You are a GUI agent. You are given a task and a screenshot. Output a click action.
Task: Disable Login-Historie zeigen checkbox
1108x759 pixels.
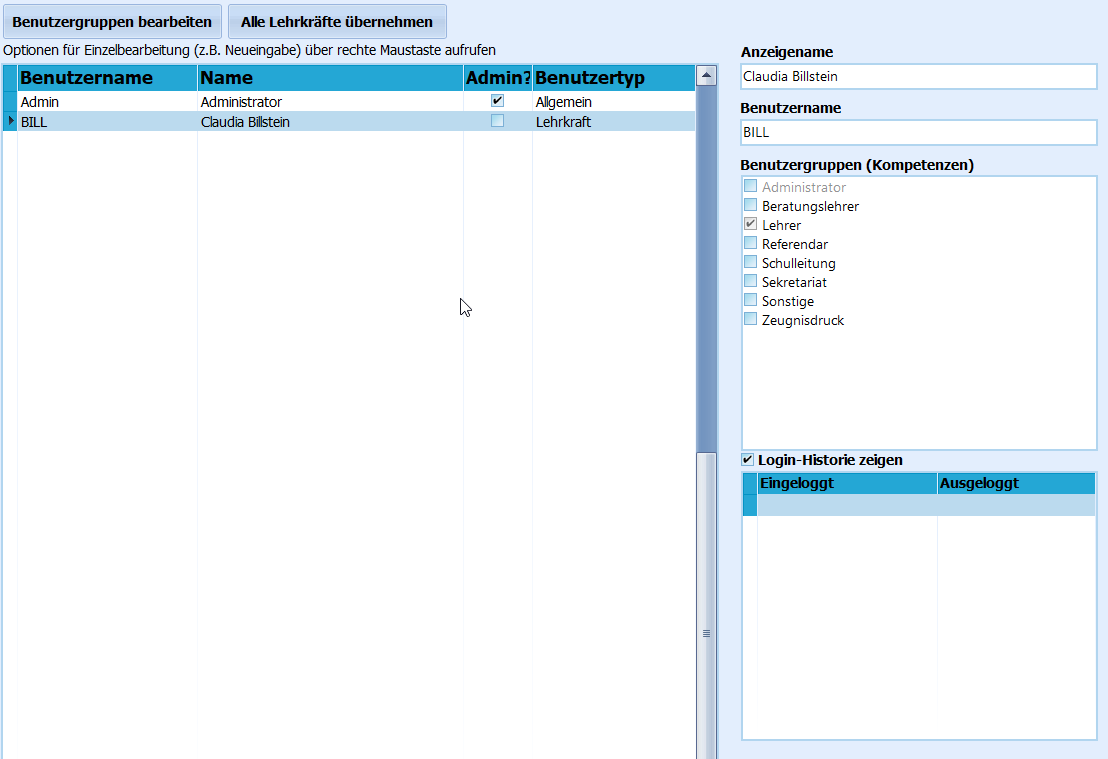pos(748,459)
